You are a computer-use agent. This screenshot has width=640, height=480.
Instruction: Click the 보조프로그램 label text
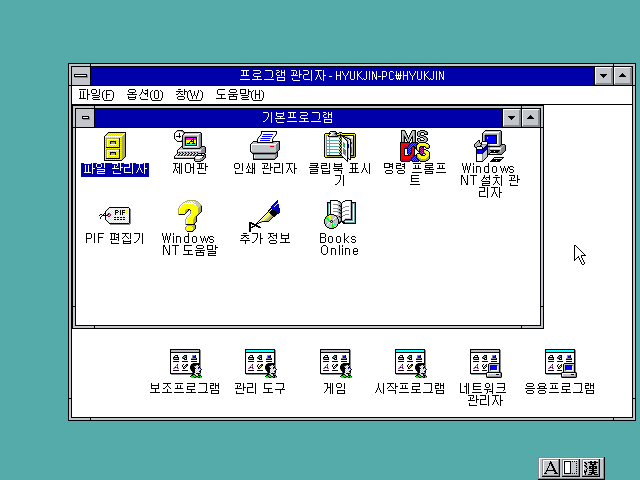pyautogui.click(x=185, y=388)
